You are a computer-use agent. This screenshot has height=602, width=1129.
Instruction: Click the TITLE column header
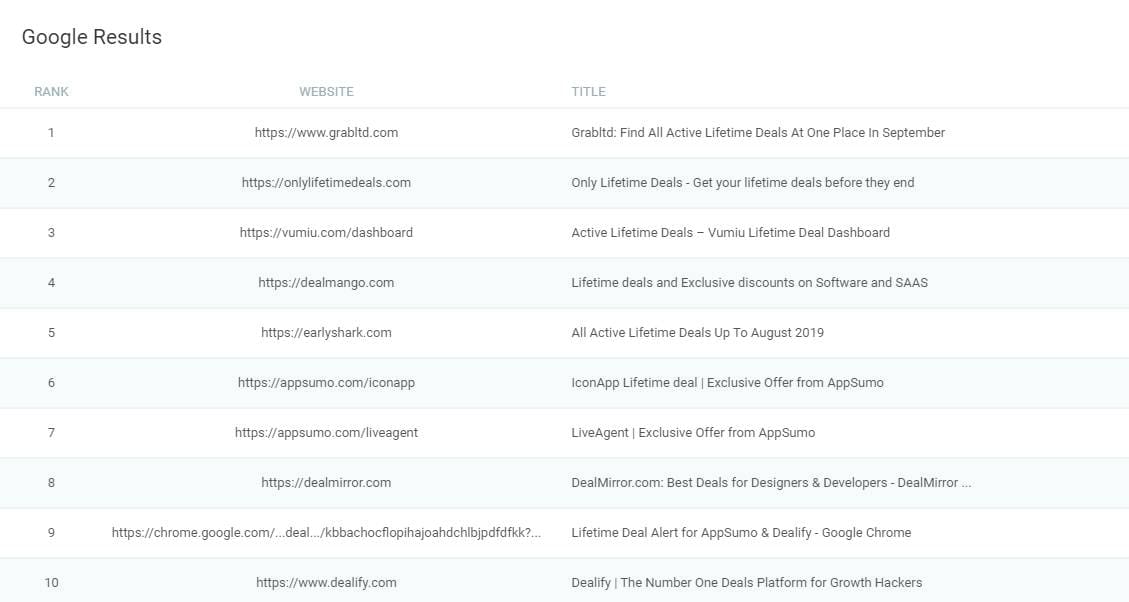pos(588,91)
